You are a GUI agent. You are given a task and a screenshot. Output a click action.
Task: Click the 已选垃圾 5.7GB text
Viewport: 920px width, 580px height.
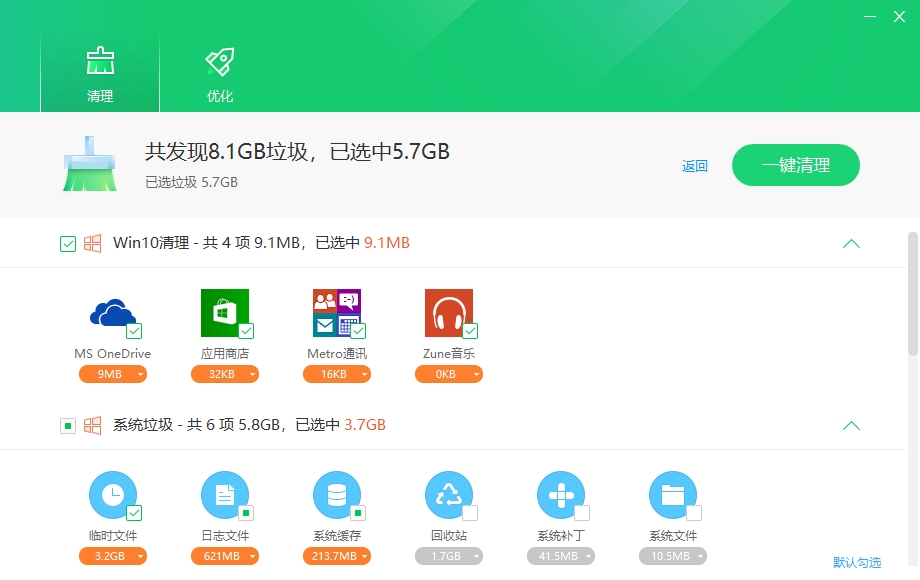pos(191,182)
